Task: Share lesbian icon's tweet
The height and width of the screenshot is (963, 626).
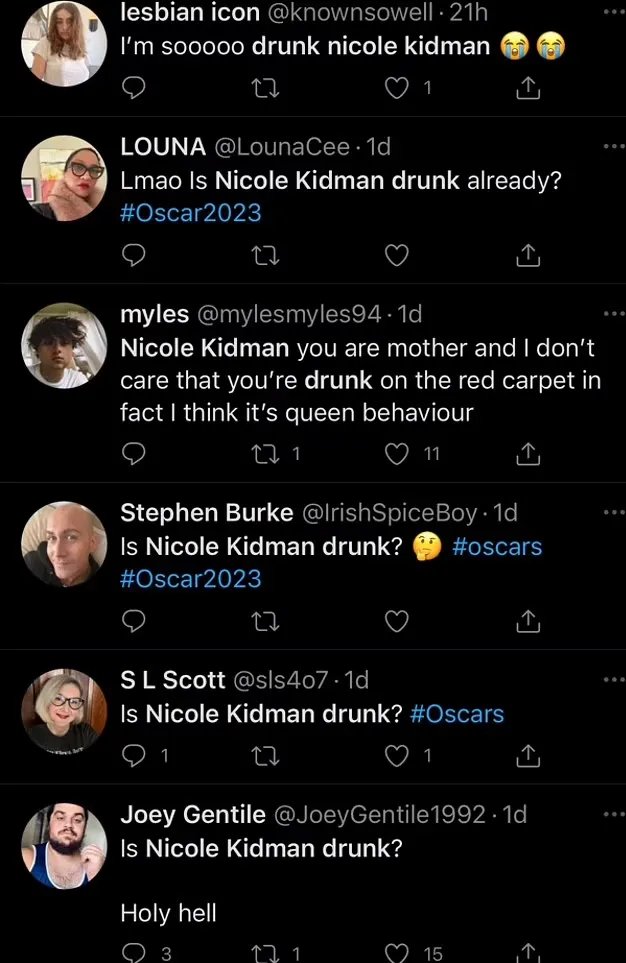Action: (528, 89)
